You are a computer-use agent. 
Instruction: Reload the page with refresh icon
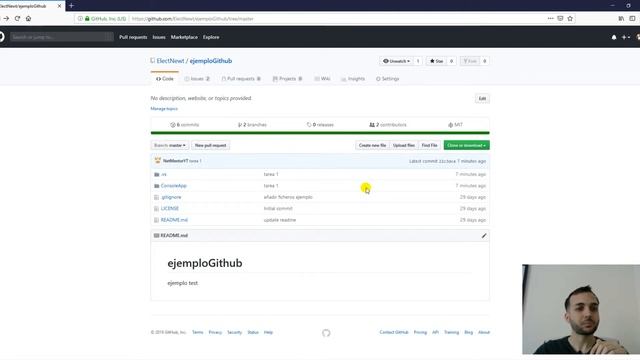[17, 18]
